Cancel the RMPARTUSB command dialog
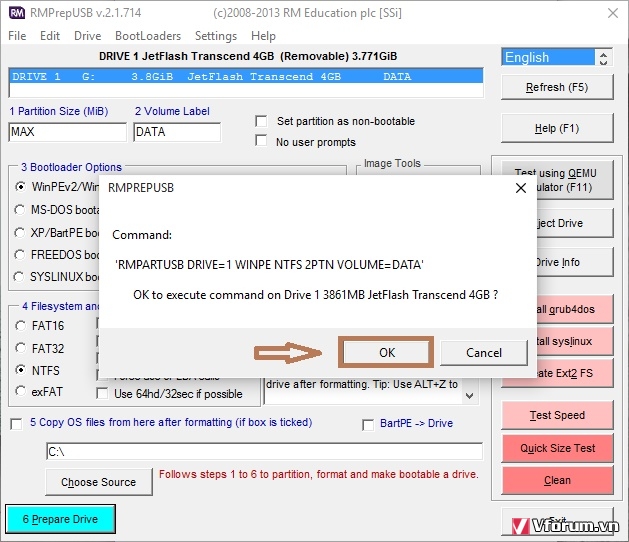 point(484,353)
